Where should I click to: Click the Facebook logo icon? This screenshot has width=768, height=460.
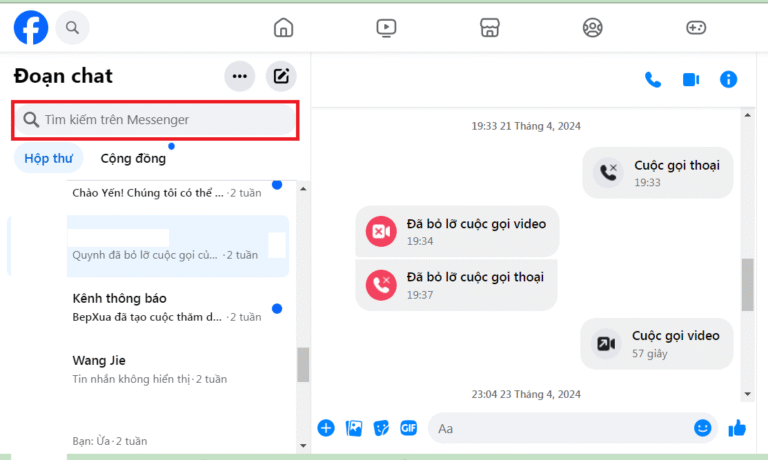point(30,27)
